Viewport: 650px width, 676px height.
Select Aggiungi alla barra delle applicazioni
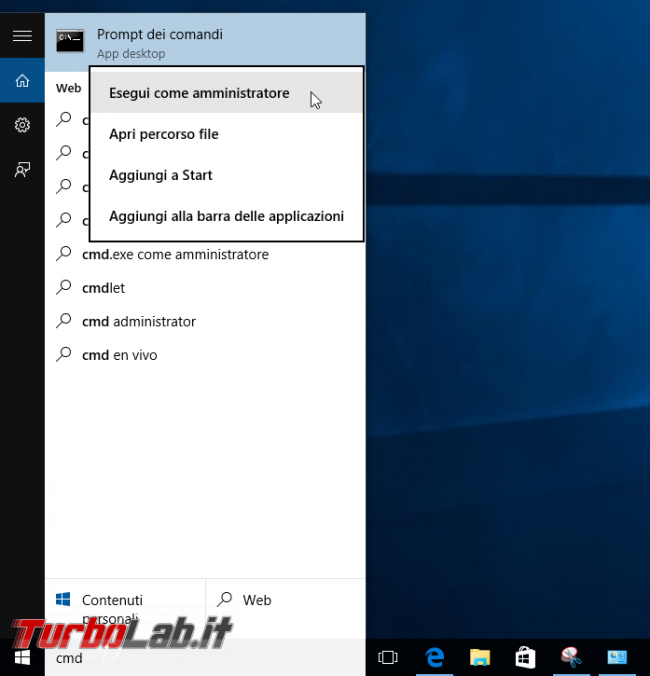226,216
